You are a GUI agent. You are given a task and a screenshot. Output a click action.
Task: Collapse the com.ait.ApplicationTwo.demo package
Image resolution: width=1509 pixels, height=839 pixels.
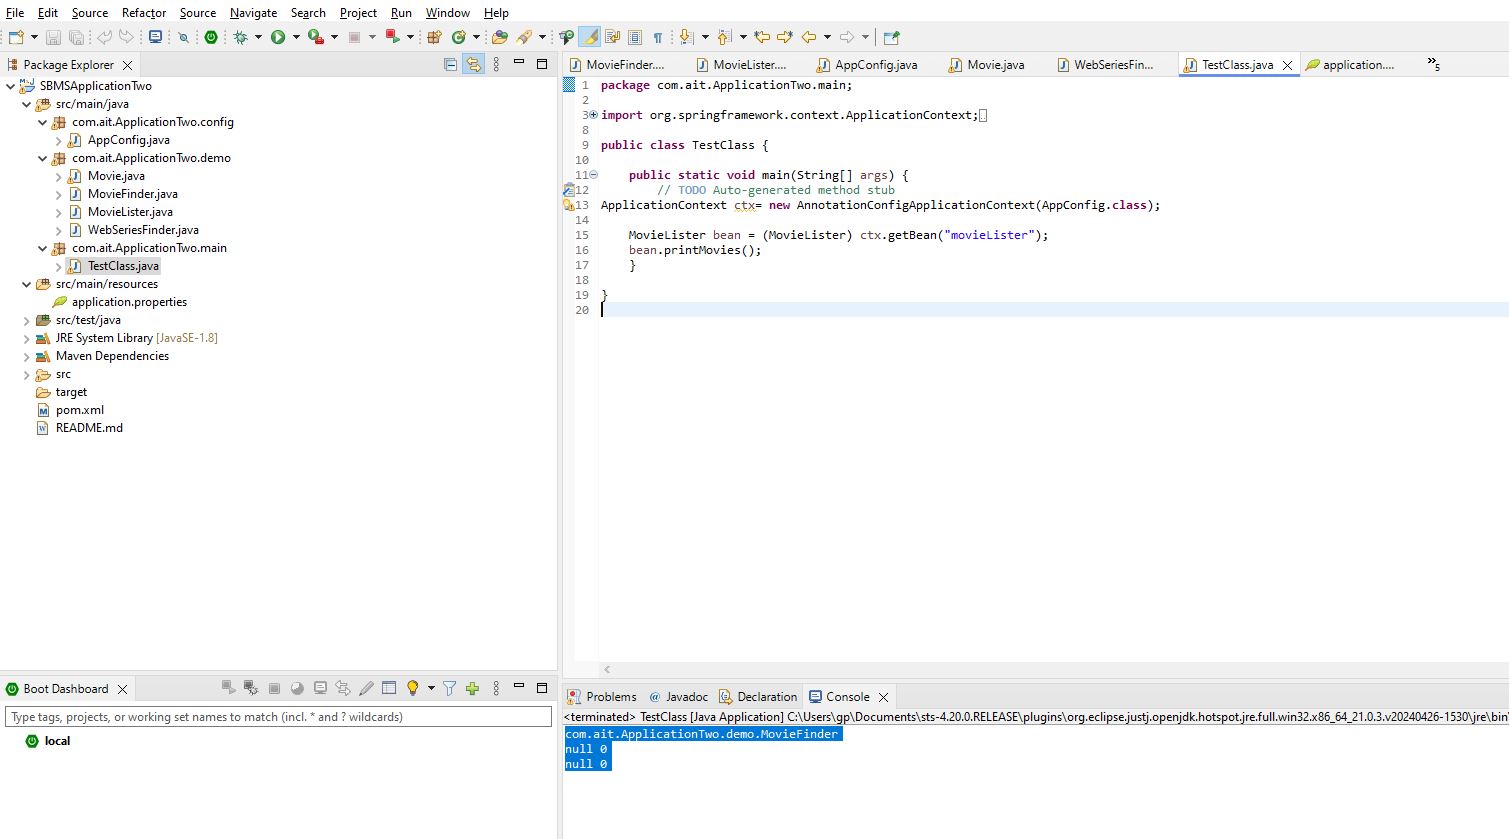(x=43, y=158)
